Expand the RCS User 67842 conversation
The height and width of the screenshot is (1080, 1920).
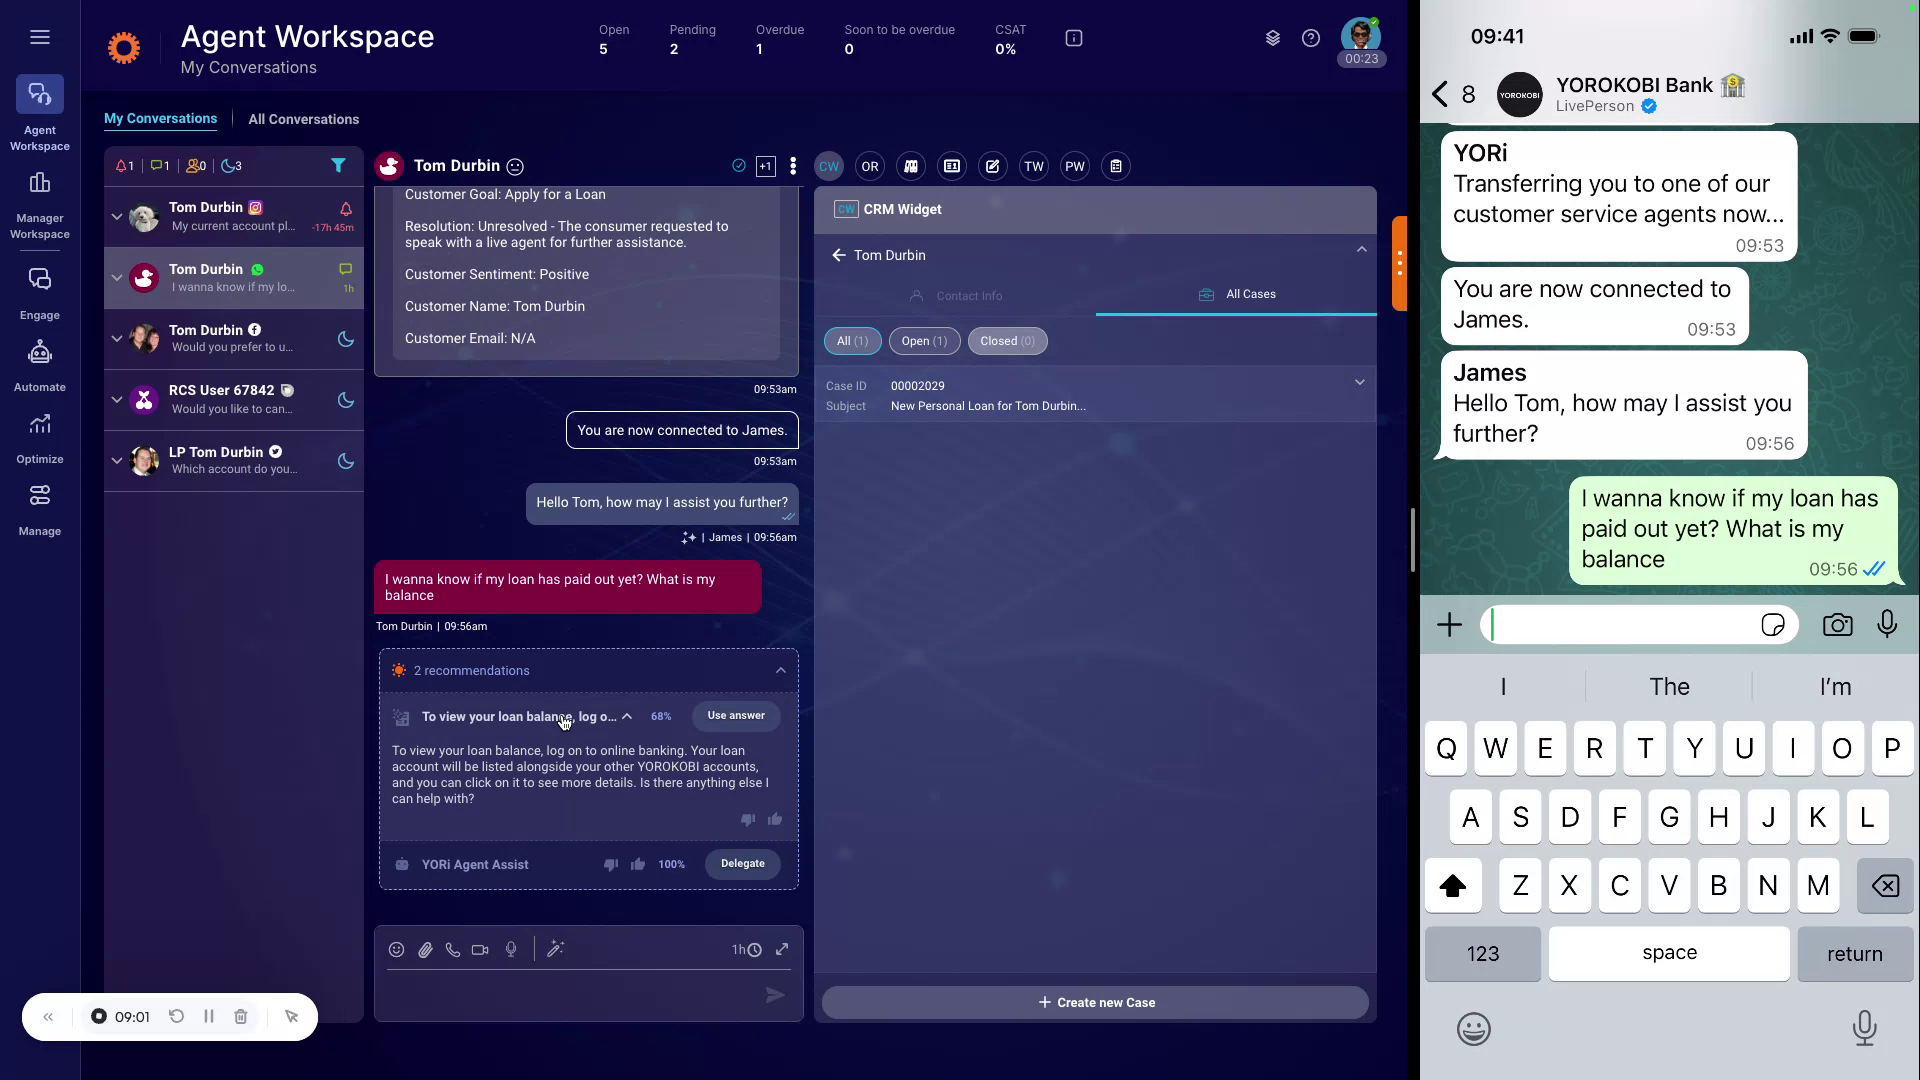(116, 400)
